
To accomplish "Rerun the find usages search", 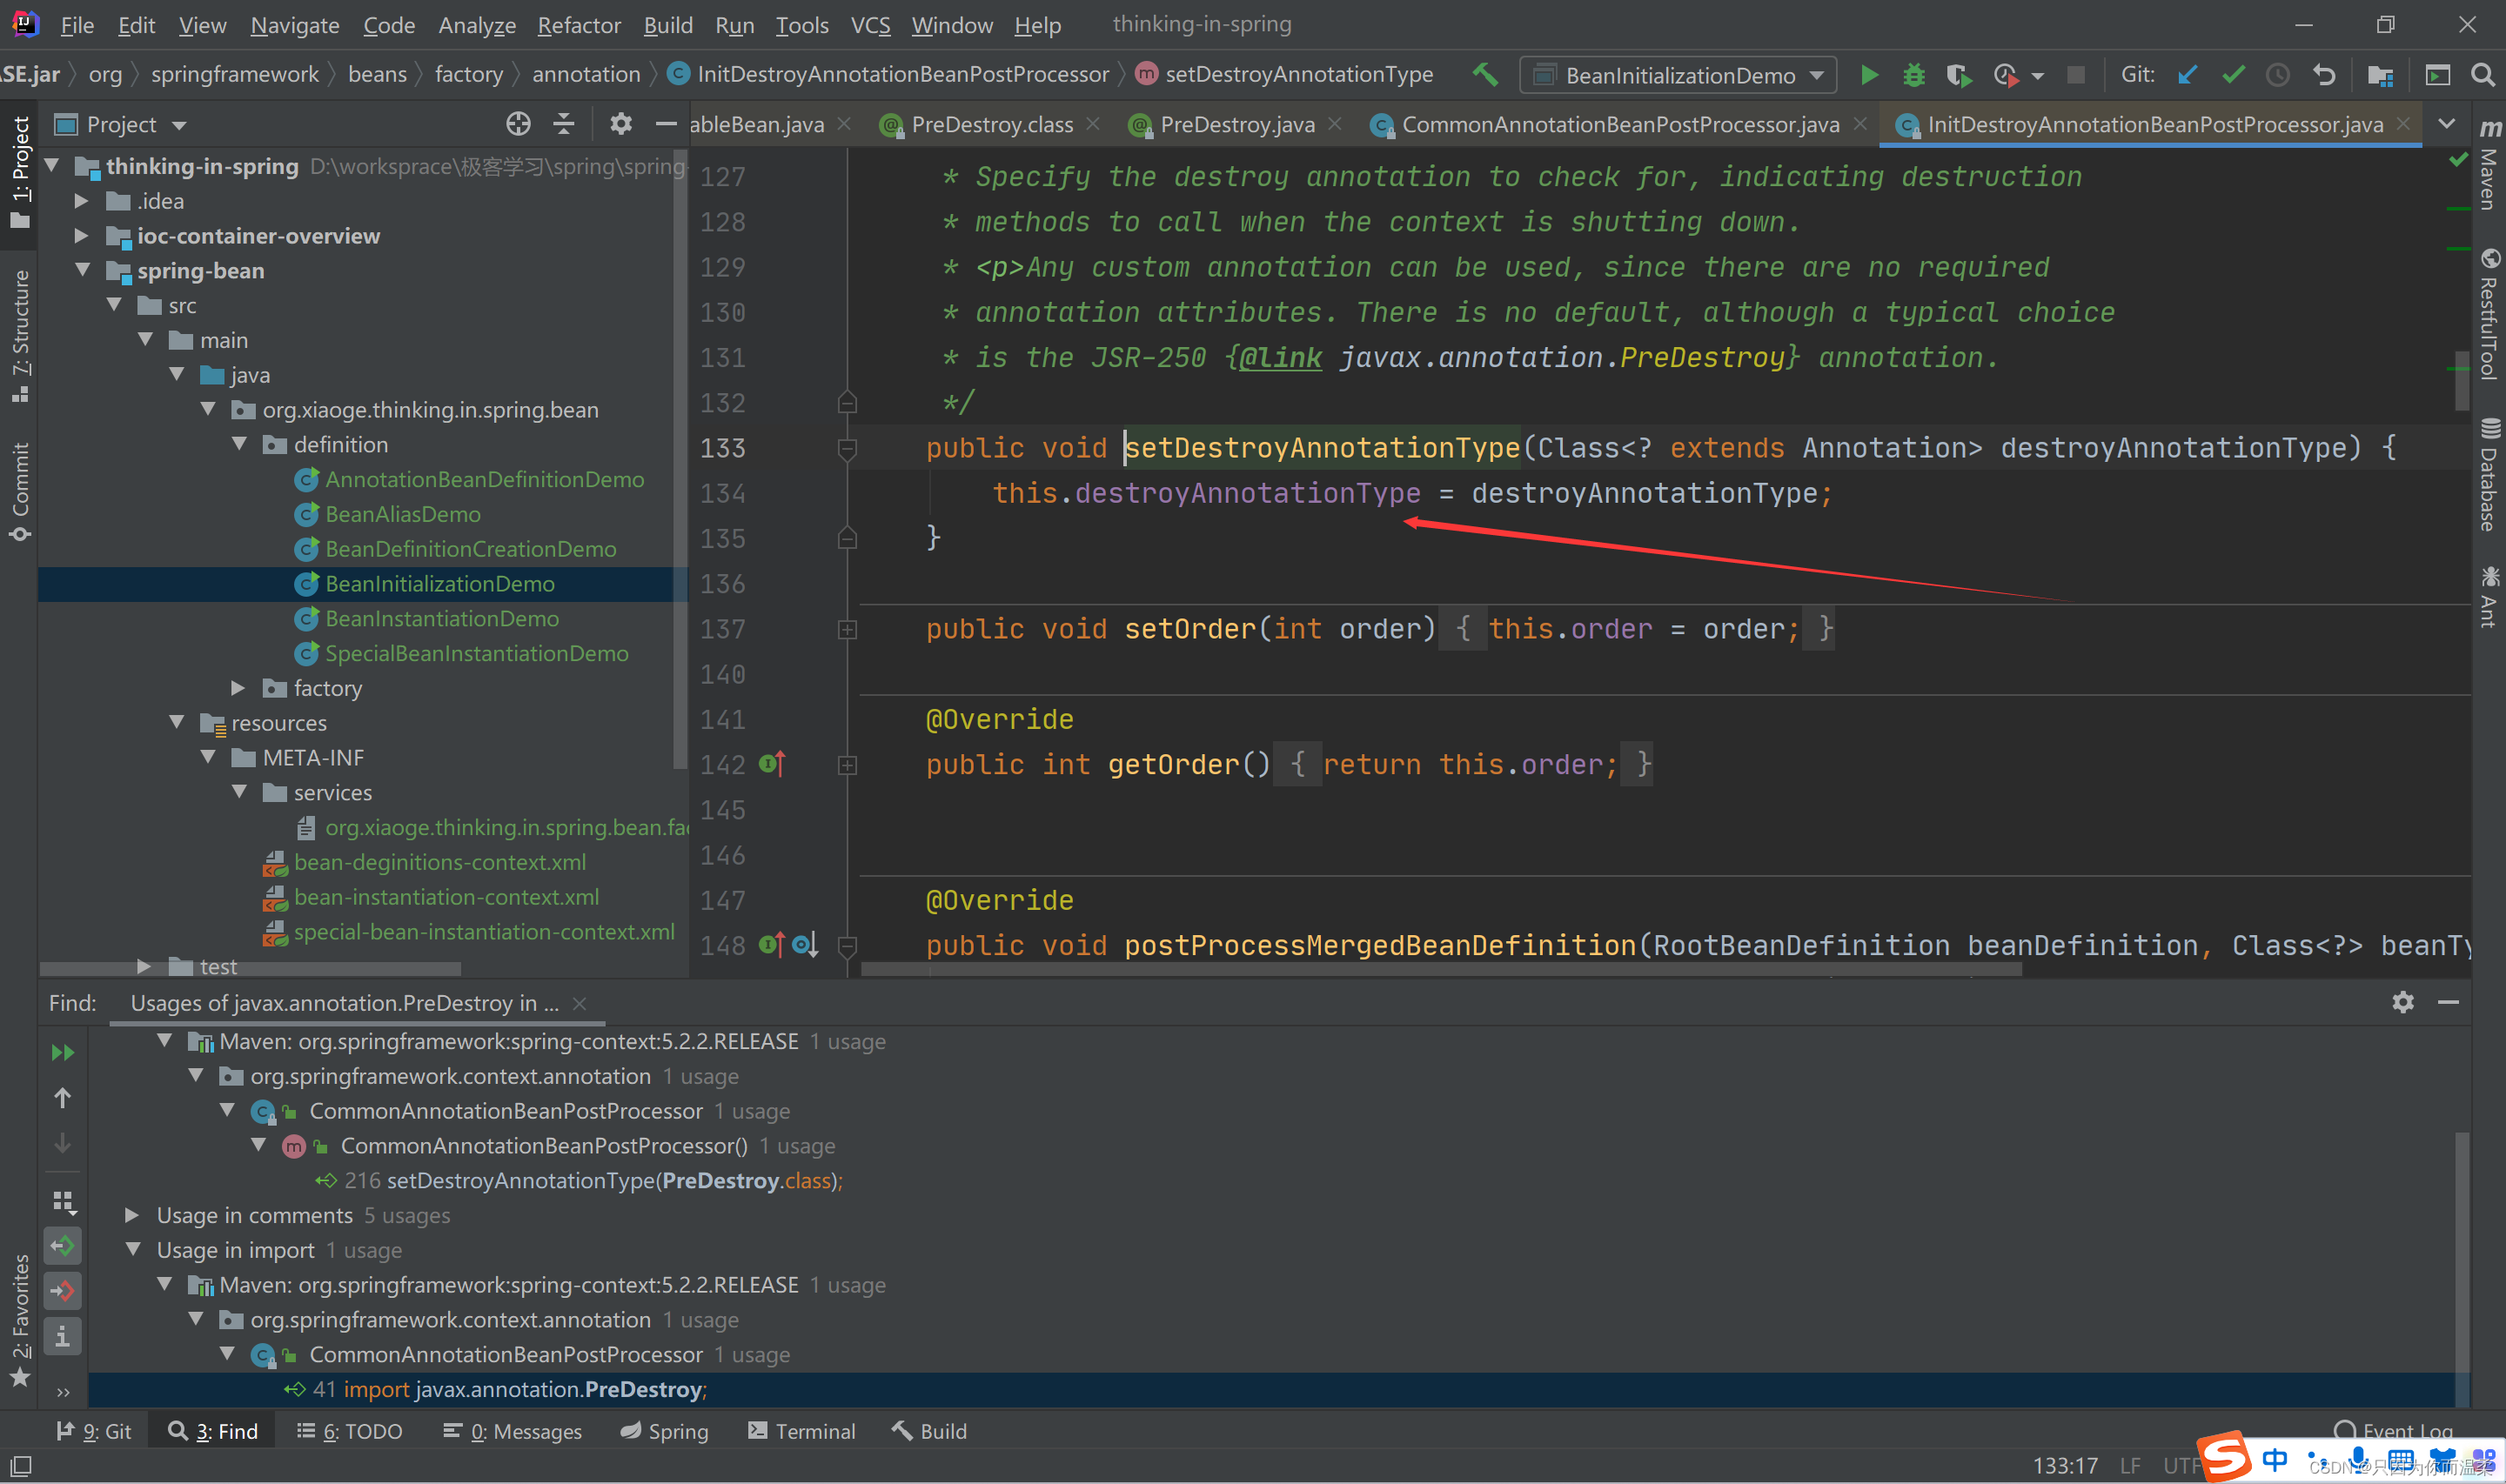I will (x=62, y=1053).
